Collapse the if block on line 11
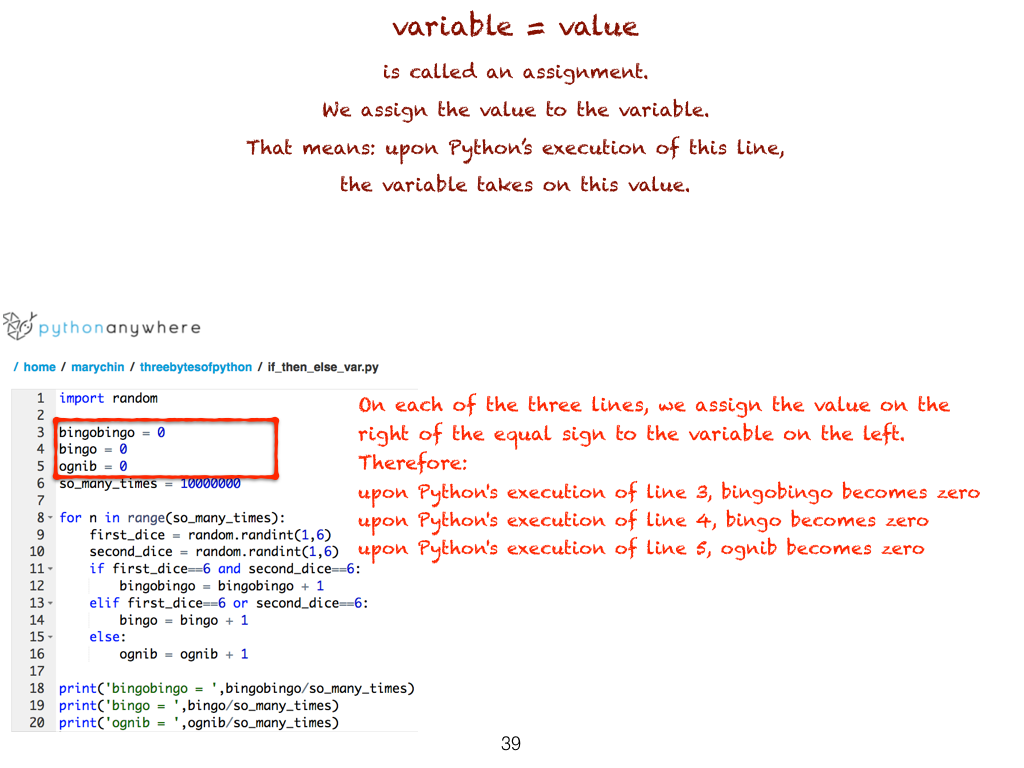This screenshot has height=768, width=1024. click(49, 569)
